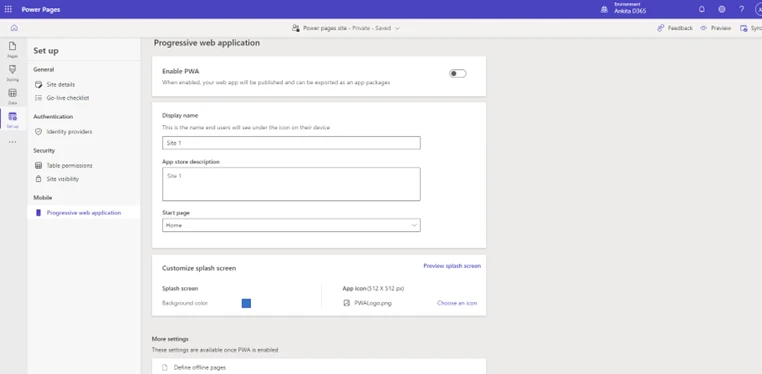
Task: Open Site visibility menu item
Action: coord(63,179)
